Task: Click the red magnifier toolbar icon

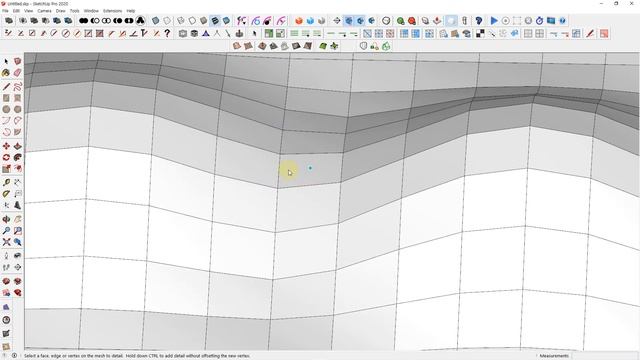Action: [412, 20]
